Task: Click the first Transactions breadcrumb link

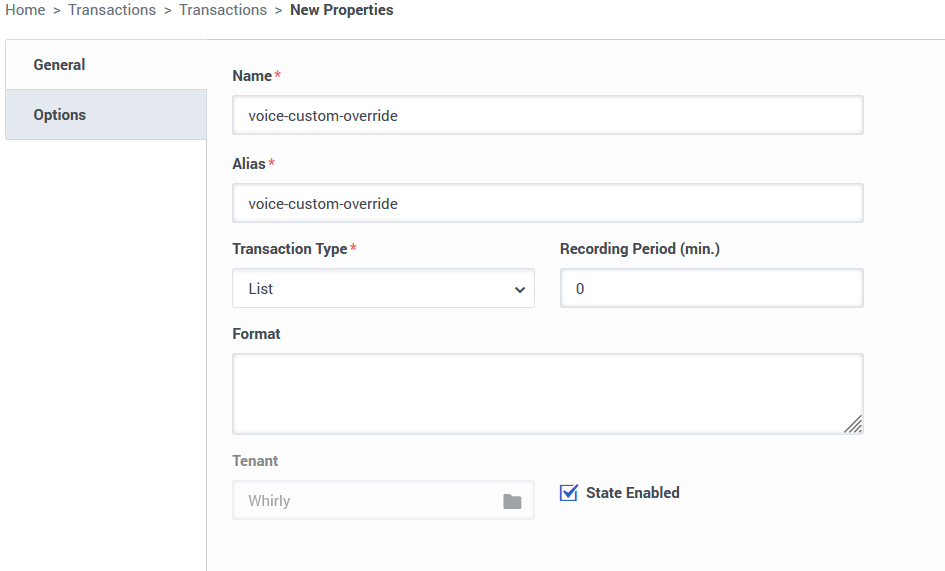Action: pos(112,10)
